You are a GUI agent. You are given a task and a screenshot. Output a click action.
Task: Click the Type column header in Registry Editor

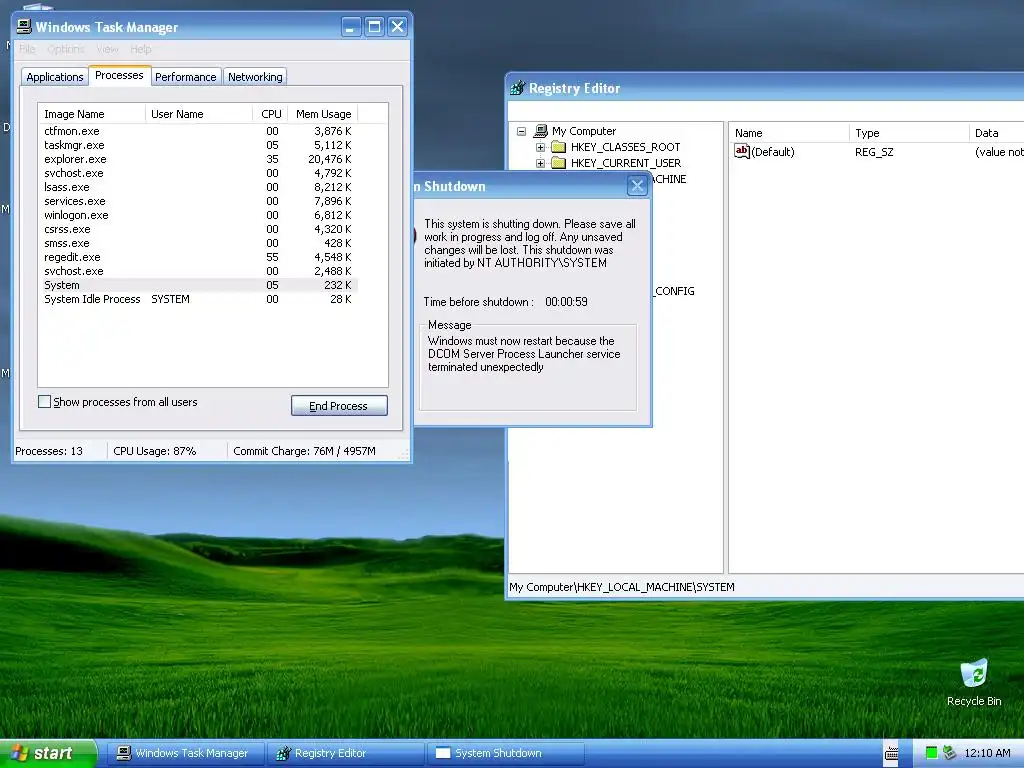[908, 133]
